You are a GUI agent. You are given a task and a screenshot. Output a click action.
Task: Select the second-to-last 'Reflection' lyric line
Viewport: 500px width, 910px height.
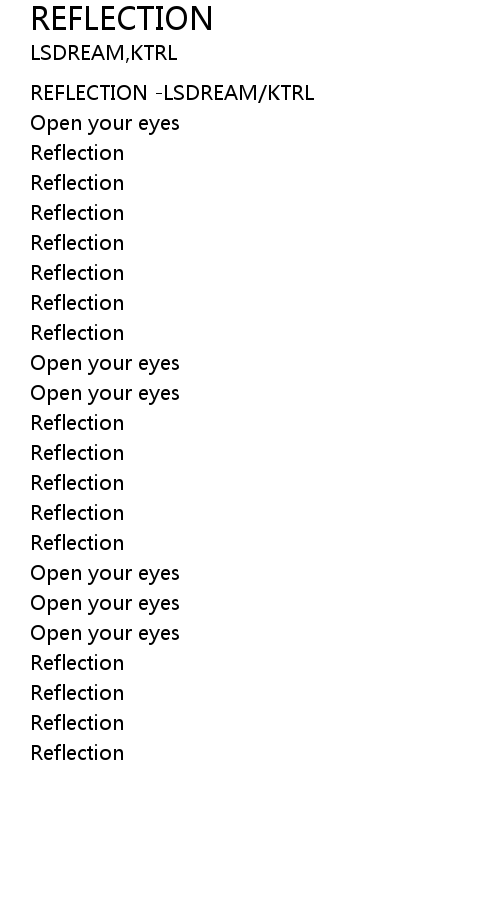coord(77,723)
